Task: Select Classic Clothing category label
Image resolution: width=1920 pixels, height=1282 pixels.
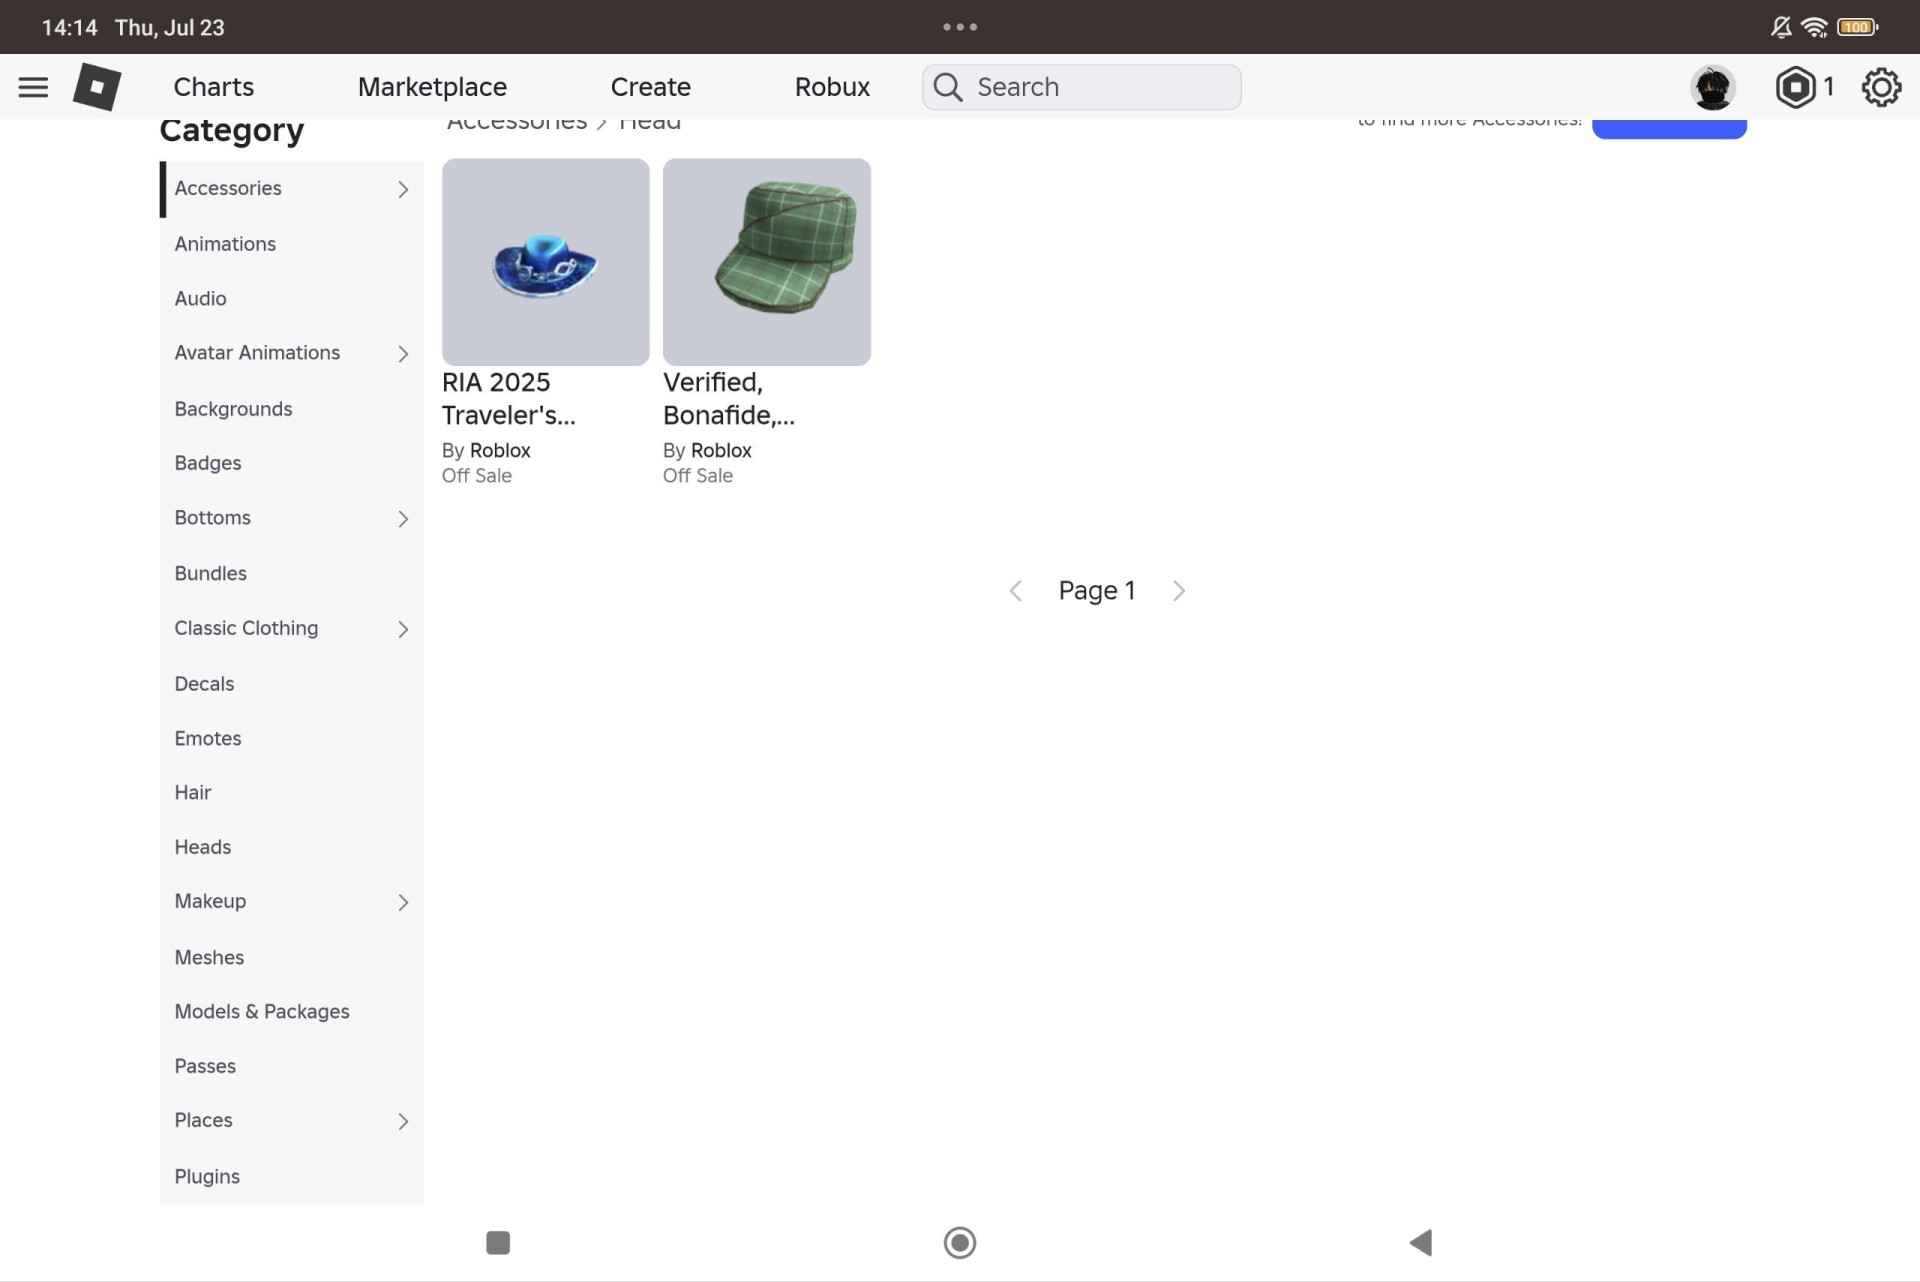Action: pyautogui.click(x=246, y=628)
